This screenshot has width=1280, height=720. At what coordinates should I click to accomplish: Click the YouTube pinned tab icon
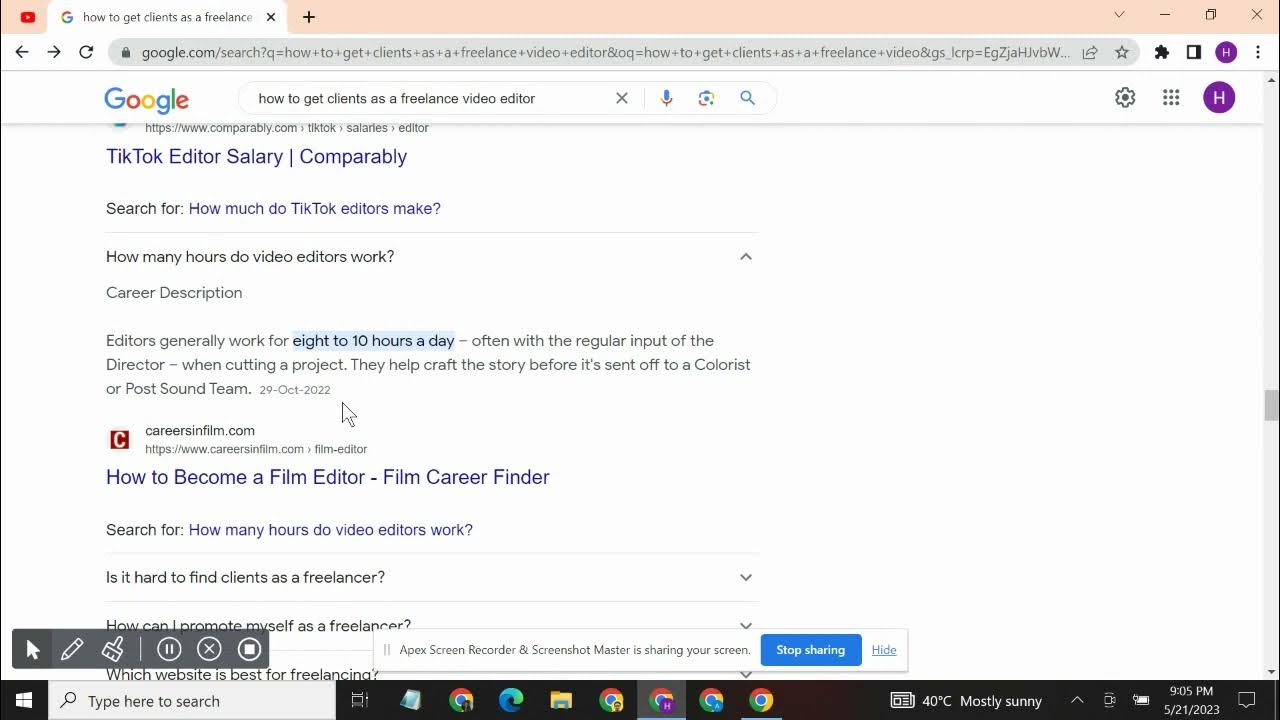28,17
